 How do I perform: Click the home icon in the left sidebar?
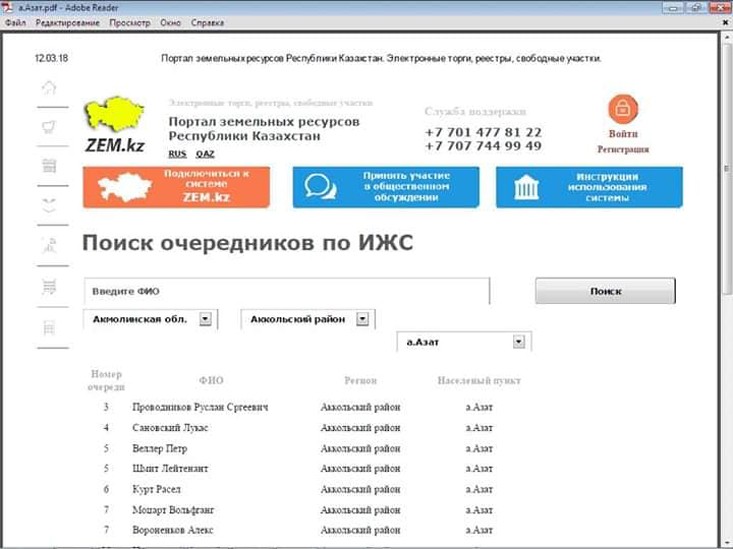click(x=48, y=87)
